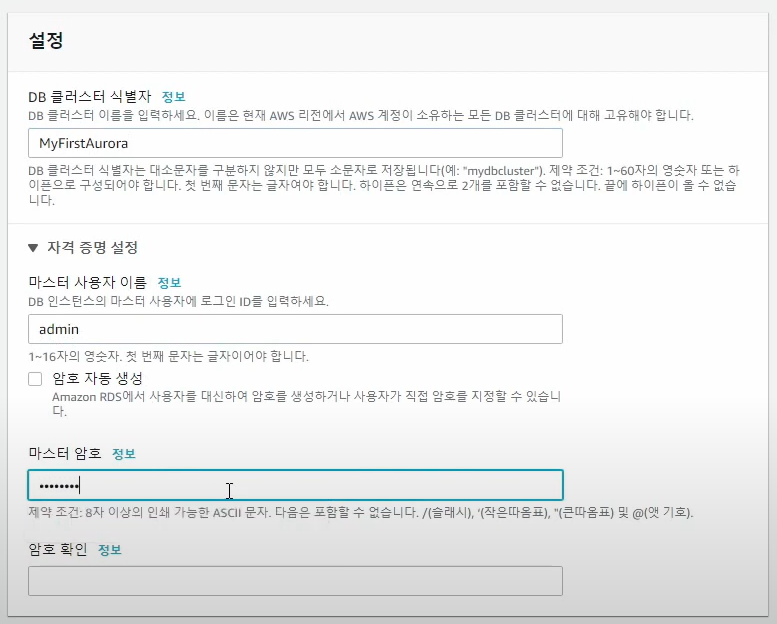This screenshot has width=777, height=624.
Task: Click the description DB 클러스터 이름을 입력하세요
Action: tap(361, 115)
